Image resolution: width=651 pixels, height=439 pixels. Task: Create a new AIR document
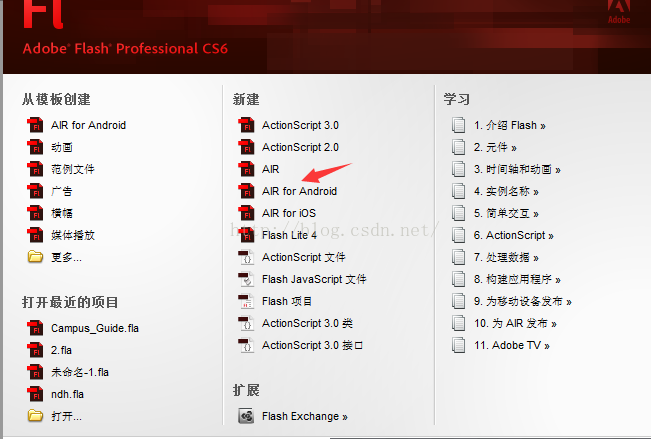[271, 169]
